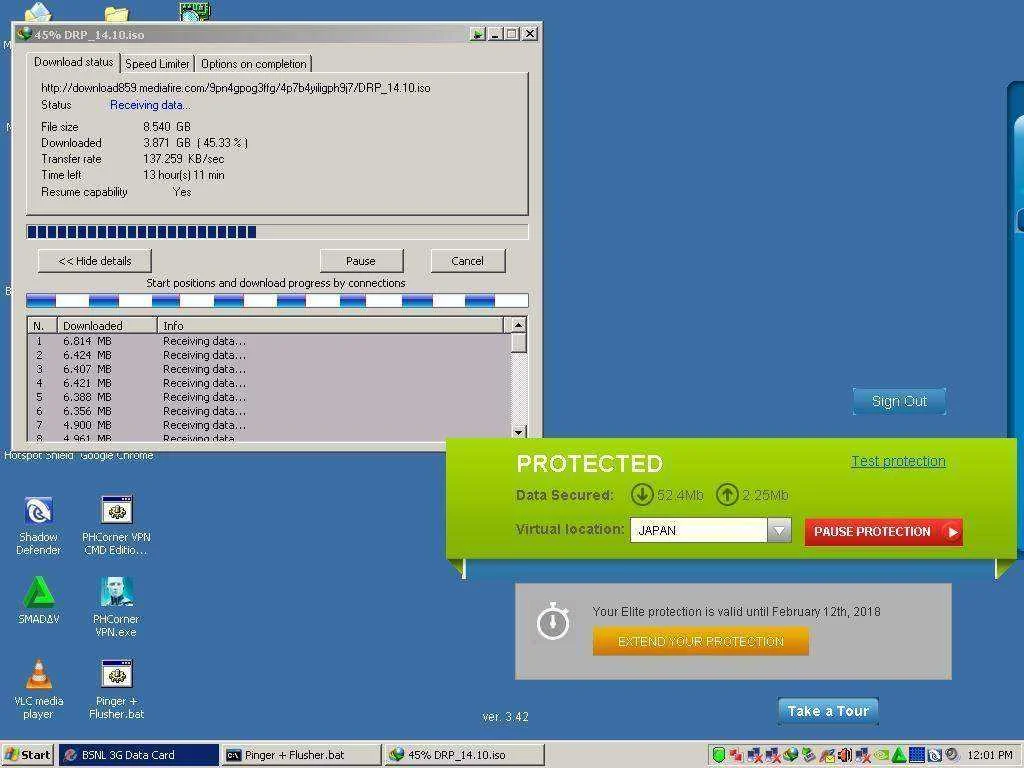1024x768 pixels.
Task: Click the JAPAN virtual location field
Action: [x=698, y=530]
